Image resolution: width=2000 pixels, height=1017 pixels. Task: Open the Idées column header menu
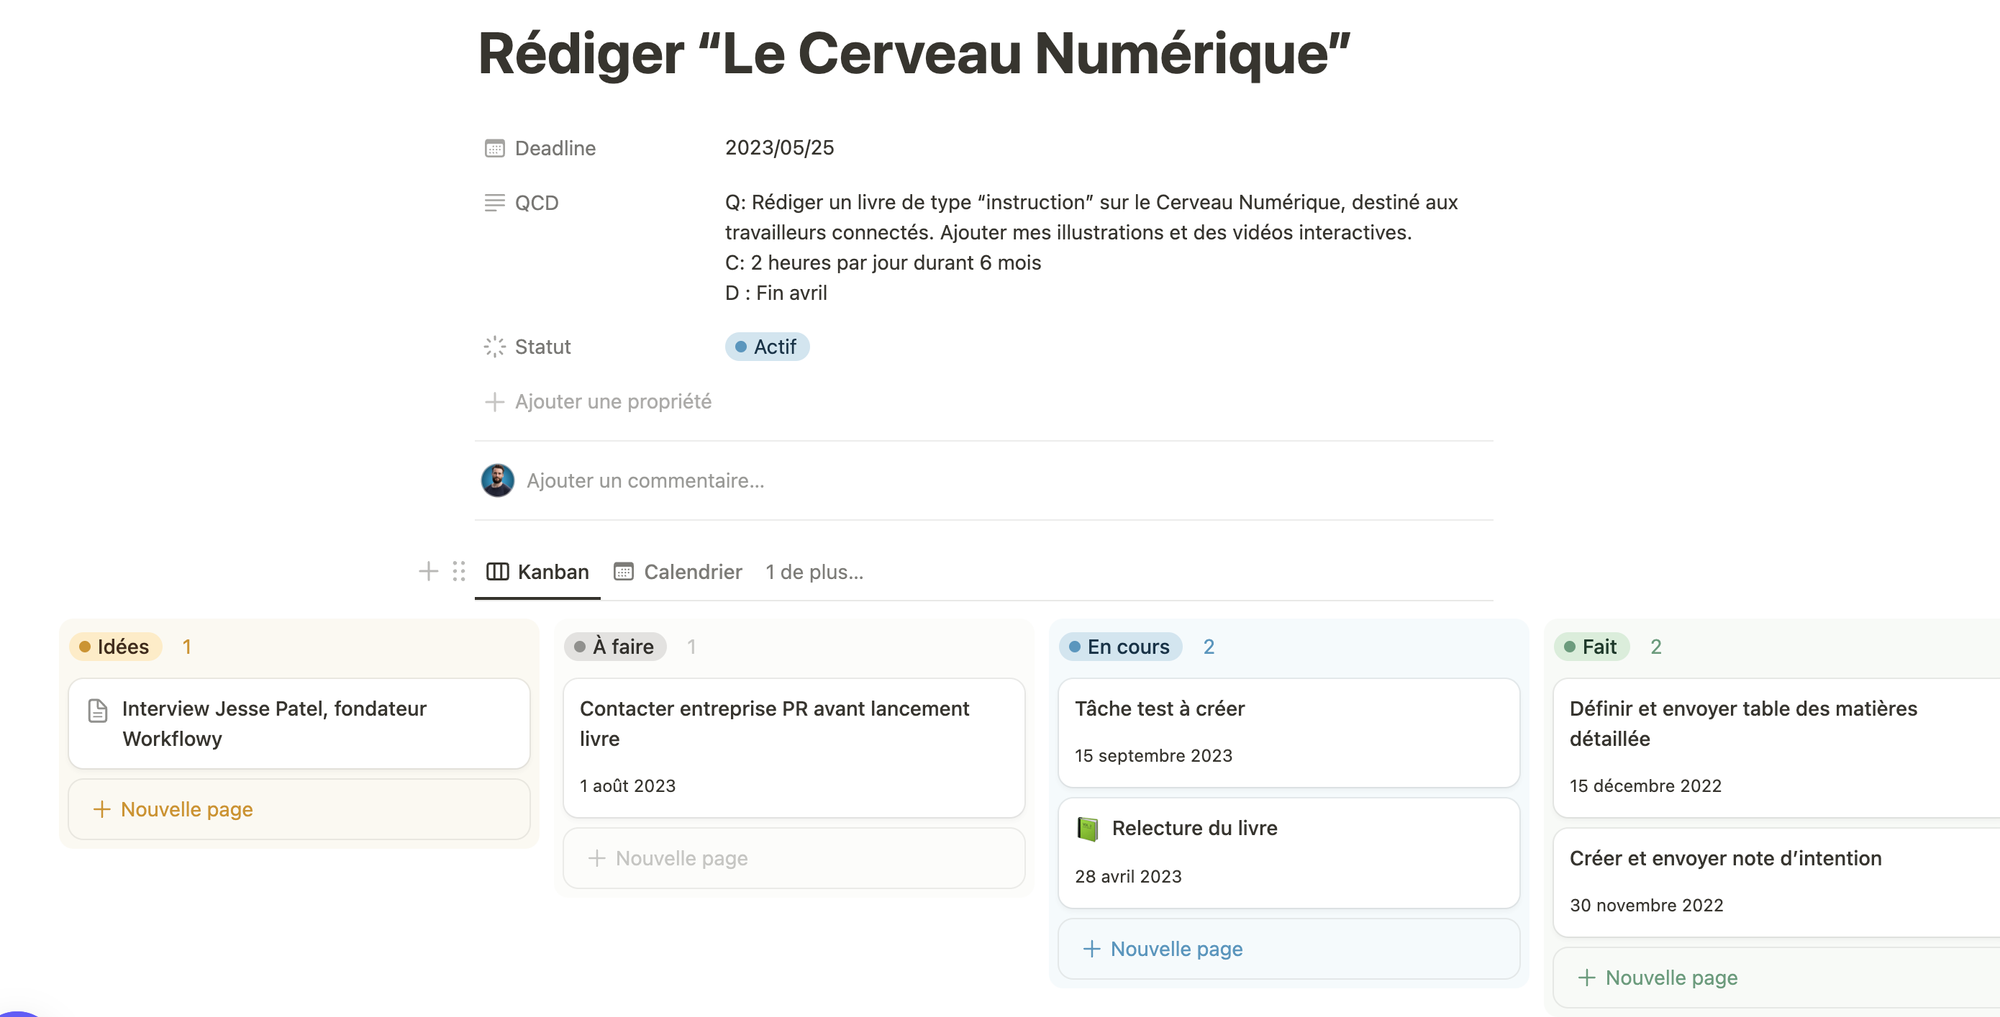[115, 646]
